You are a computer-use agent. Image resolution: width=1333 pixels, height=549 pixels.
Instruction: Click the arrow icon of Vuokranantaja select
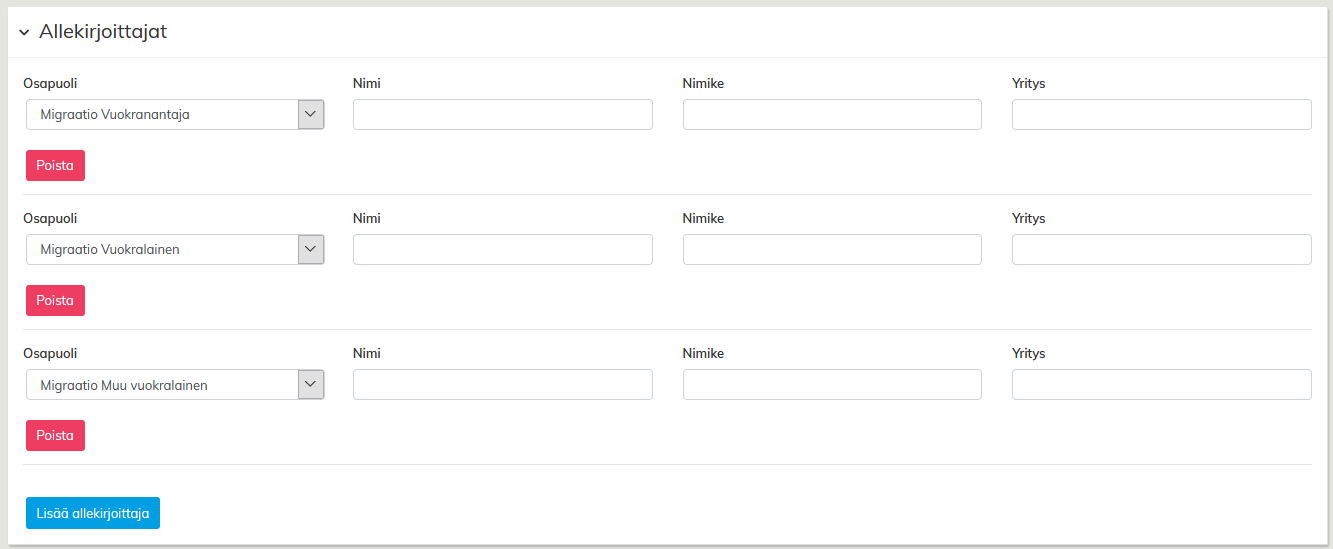pos(311,115)
